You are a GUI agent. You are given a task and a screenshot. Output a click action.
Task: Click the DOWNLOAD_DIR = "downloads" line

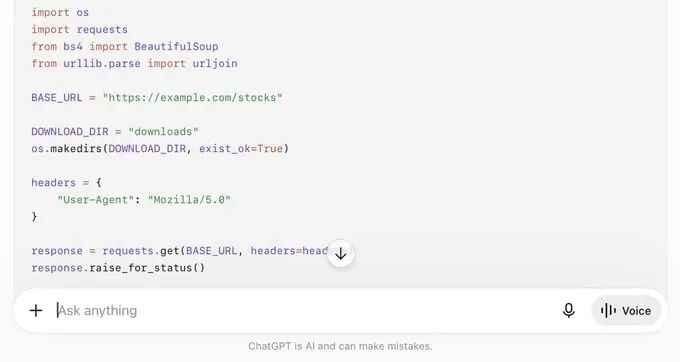pyautogui.click(x=115, y=131)
